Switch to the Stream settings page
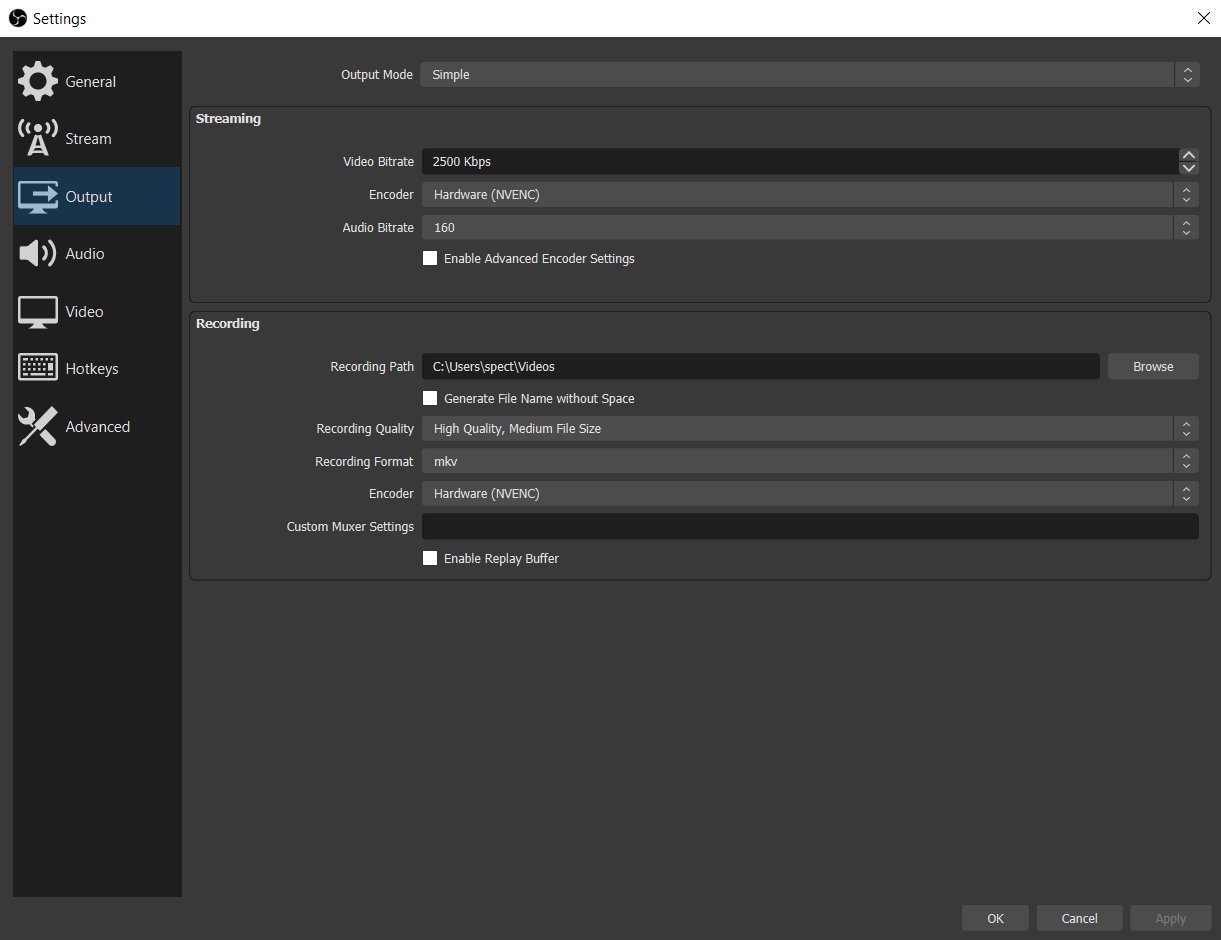Screen dimensions: 1221x940 click(88, 138)
